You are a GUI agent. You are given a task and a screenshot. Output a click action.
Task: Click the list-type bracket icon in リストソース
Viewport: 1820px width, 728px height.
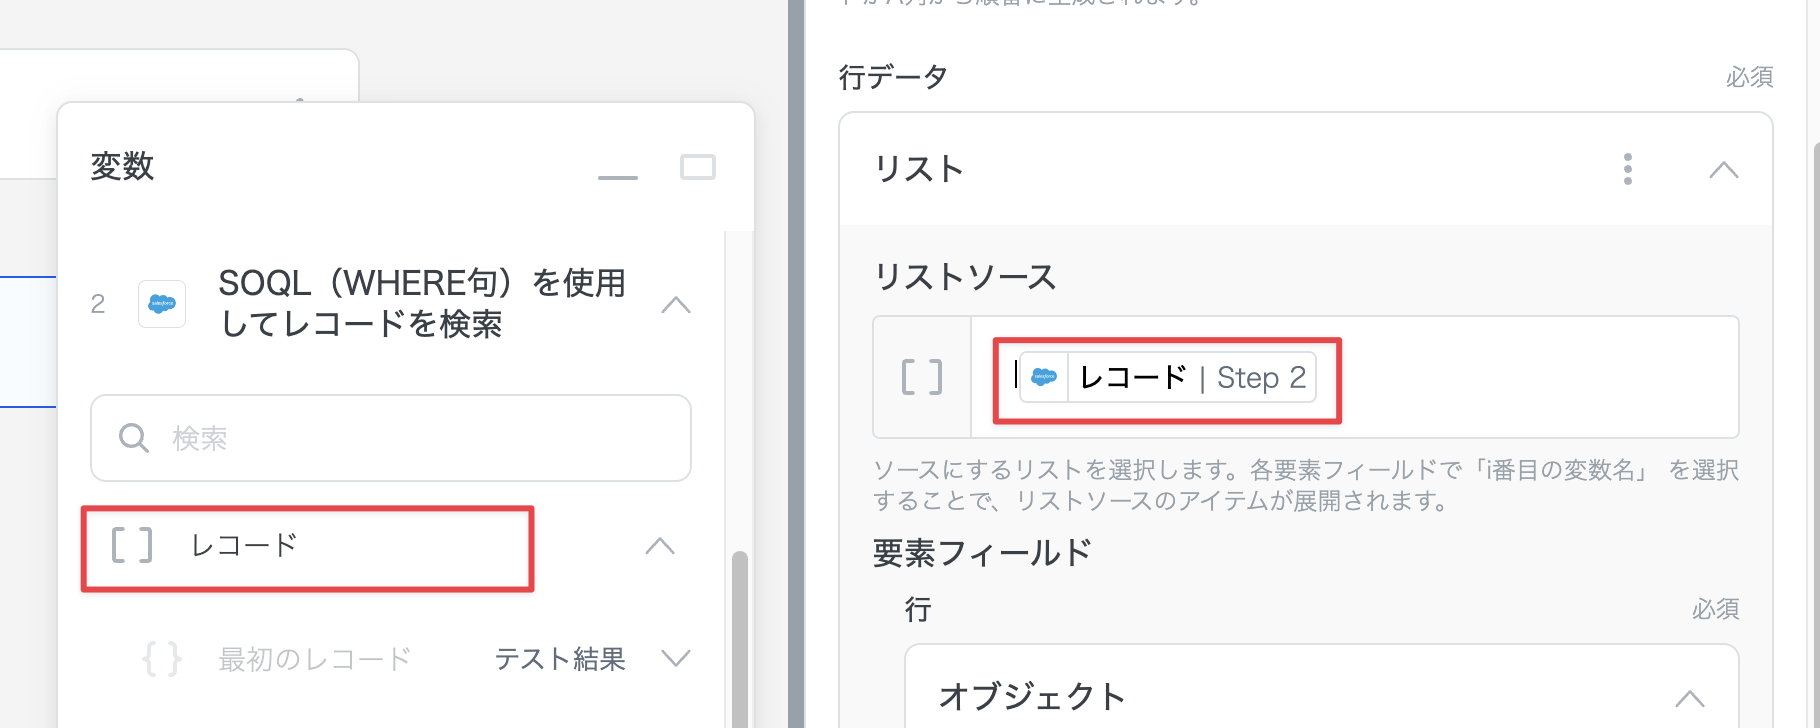click(x=921, y=377)
